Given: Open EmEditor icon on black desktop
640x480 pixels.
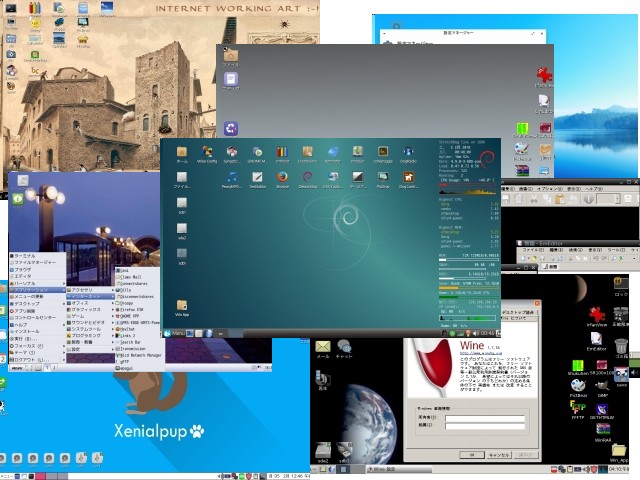Looking at the screenshot, I should 596,339.
